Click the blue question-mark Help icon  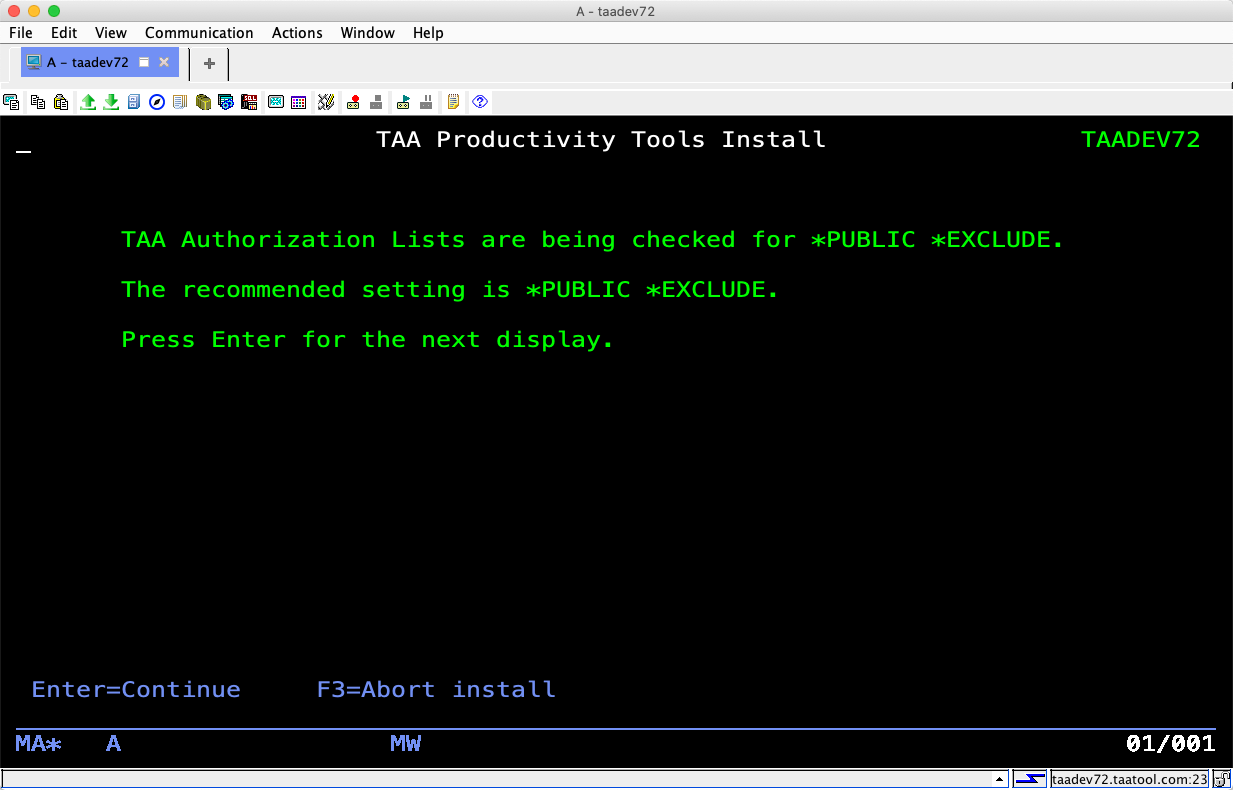480,102
